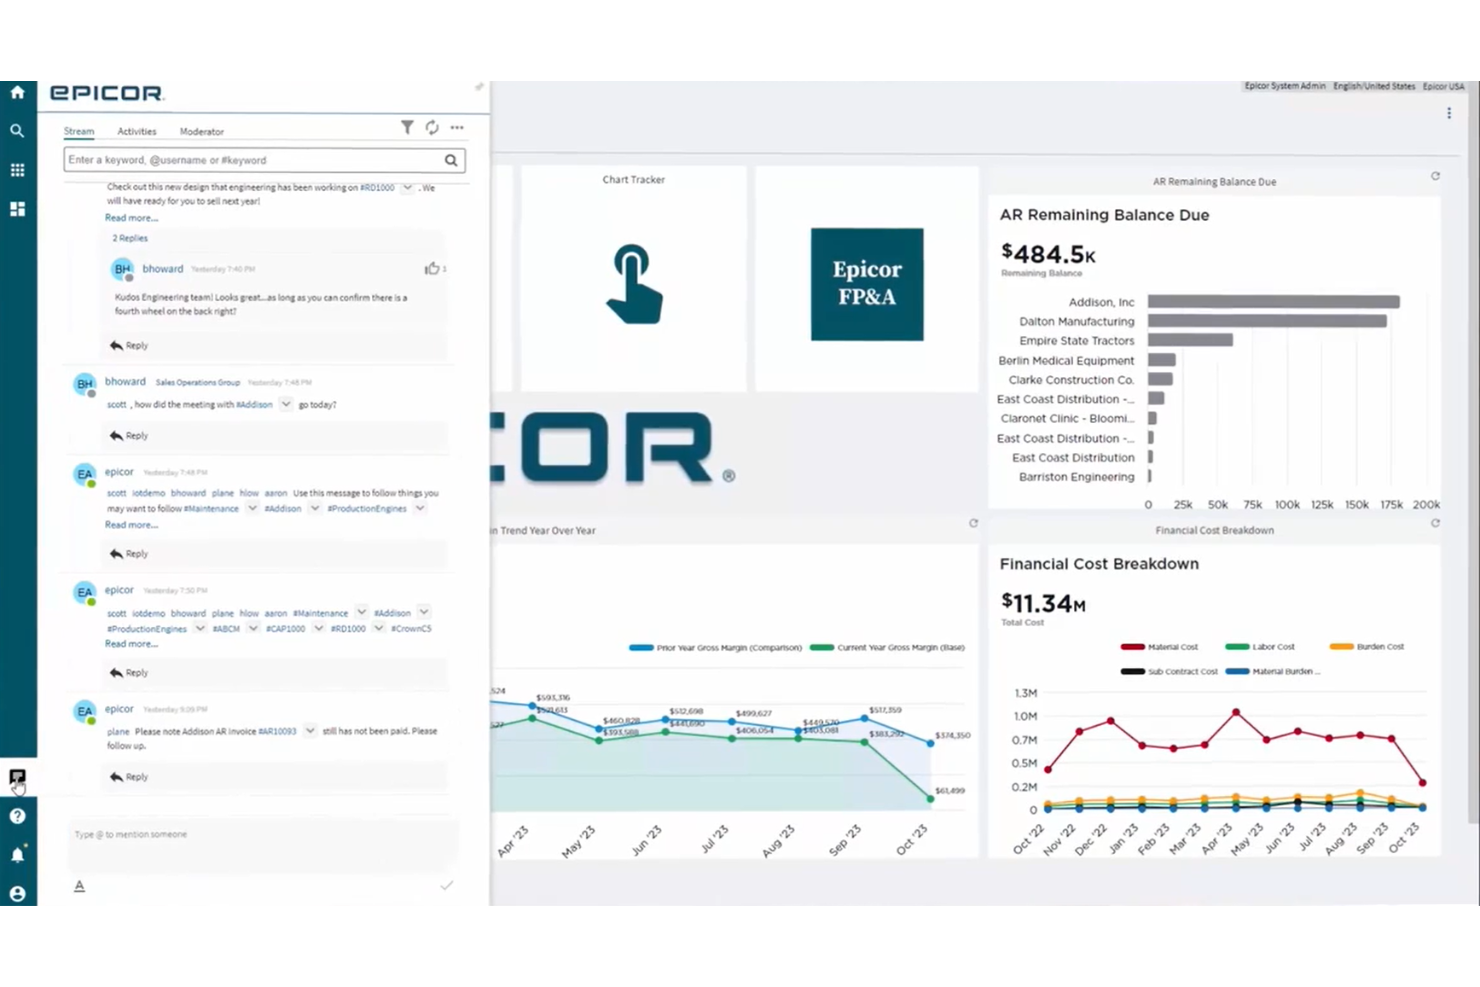Refresh the activity stream
Screen dimensions: 1480x987
(432, 127)
